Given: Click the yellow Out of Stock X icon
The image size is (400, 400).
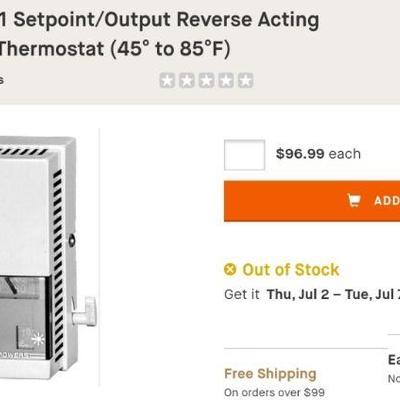Looking at the screenshot, I should pos(230,269).
